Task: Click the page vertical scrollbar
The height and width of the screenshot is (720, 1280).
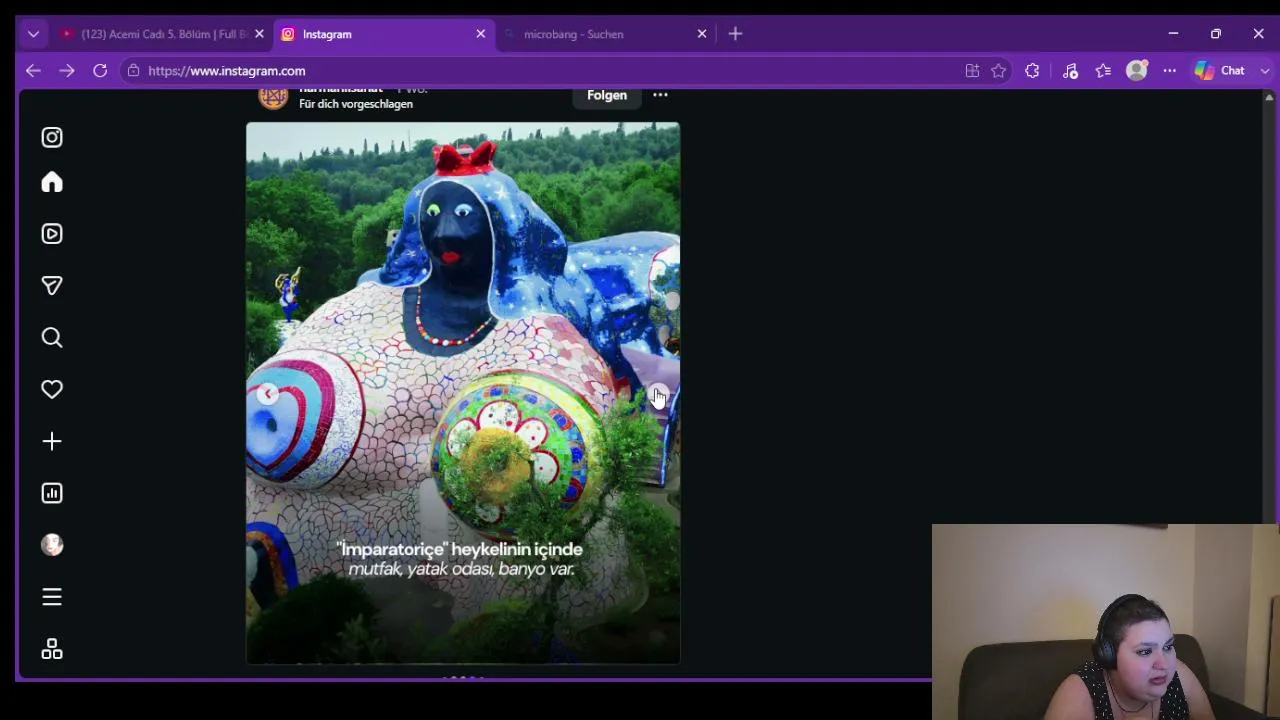Action: tap(1269, 305)
